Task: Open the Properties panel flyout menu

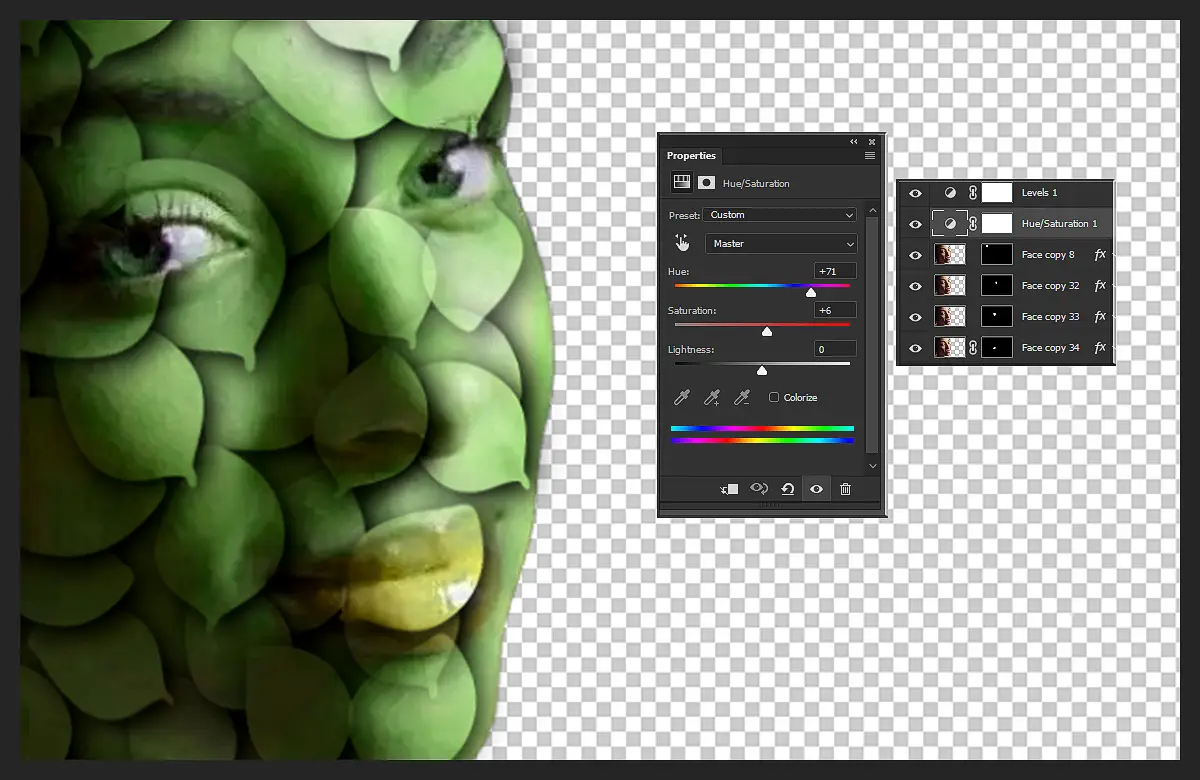Action: 870,156
